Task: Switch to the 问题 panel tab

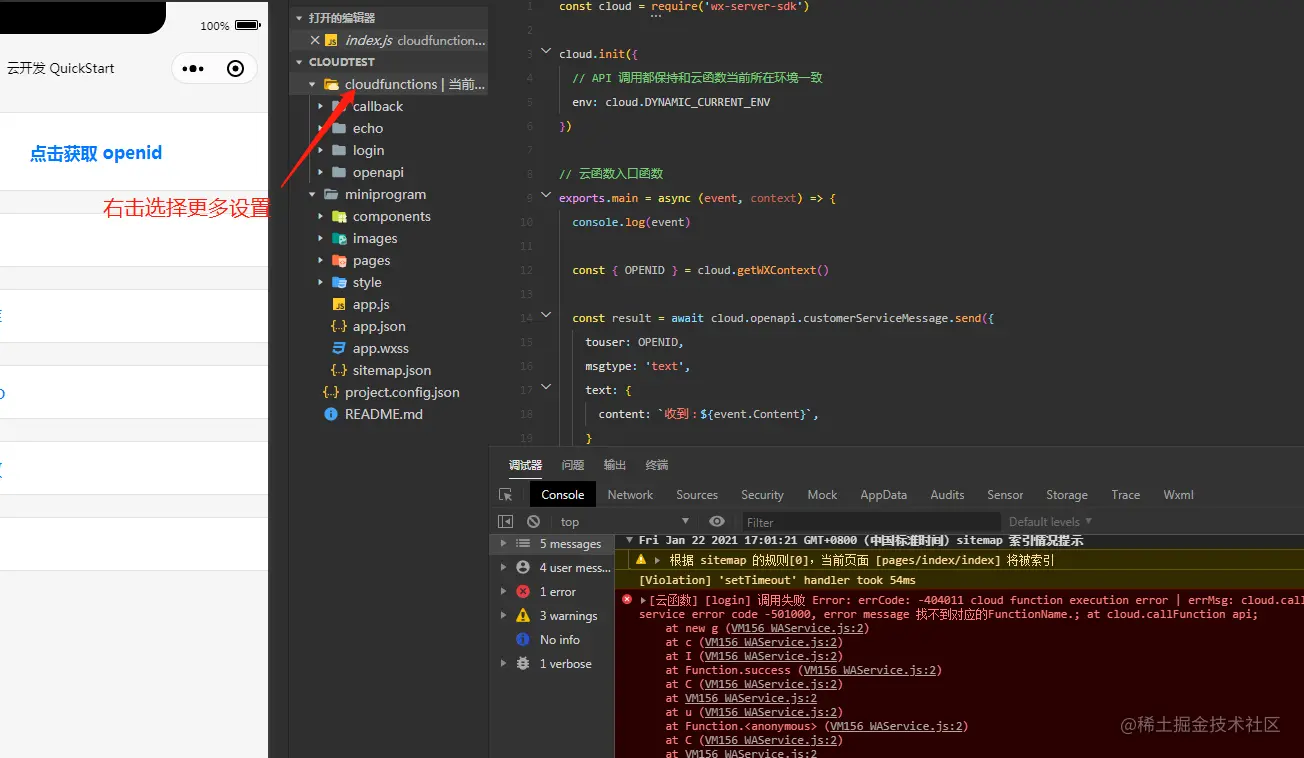Action: [x=573, y=465]
